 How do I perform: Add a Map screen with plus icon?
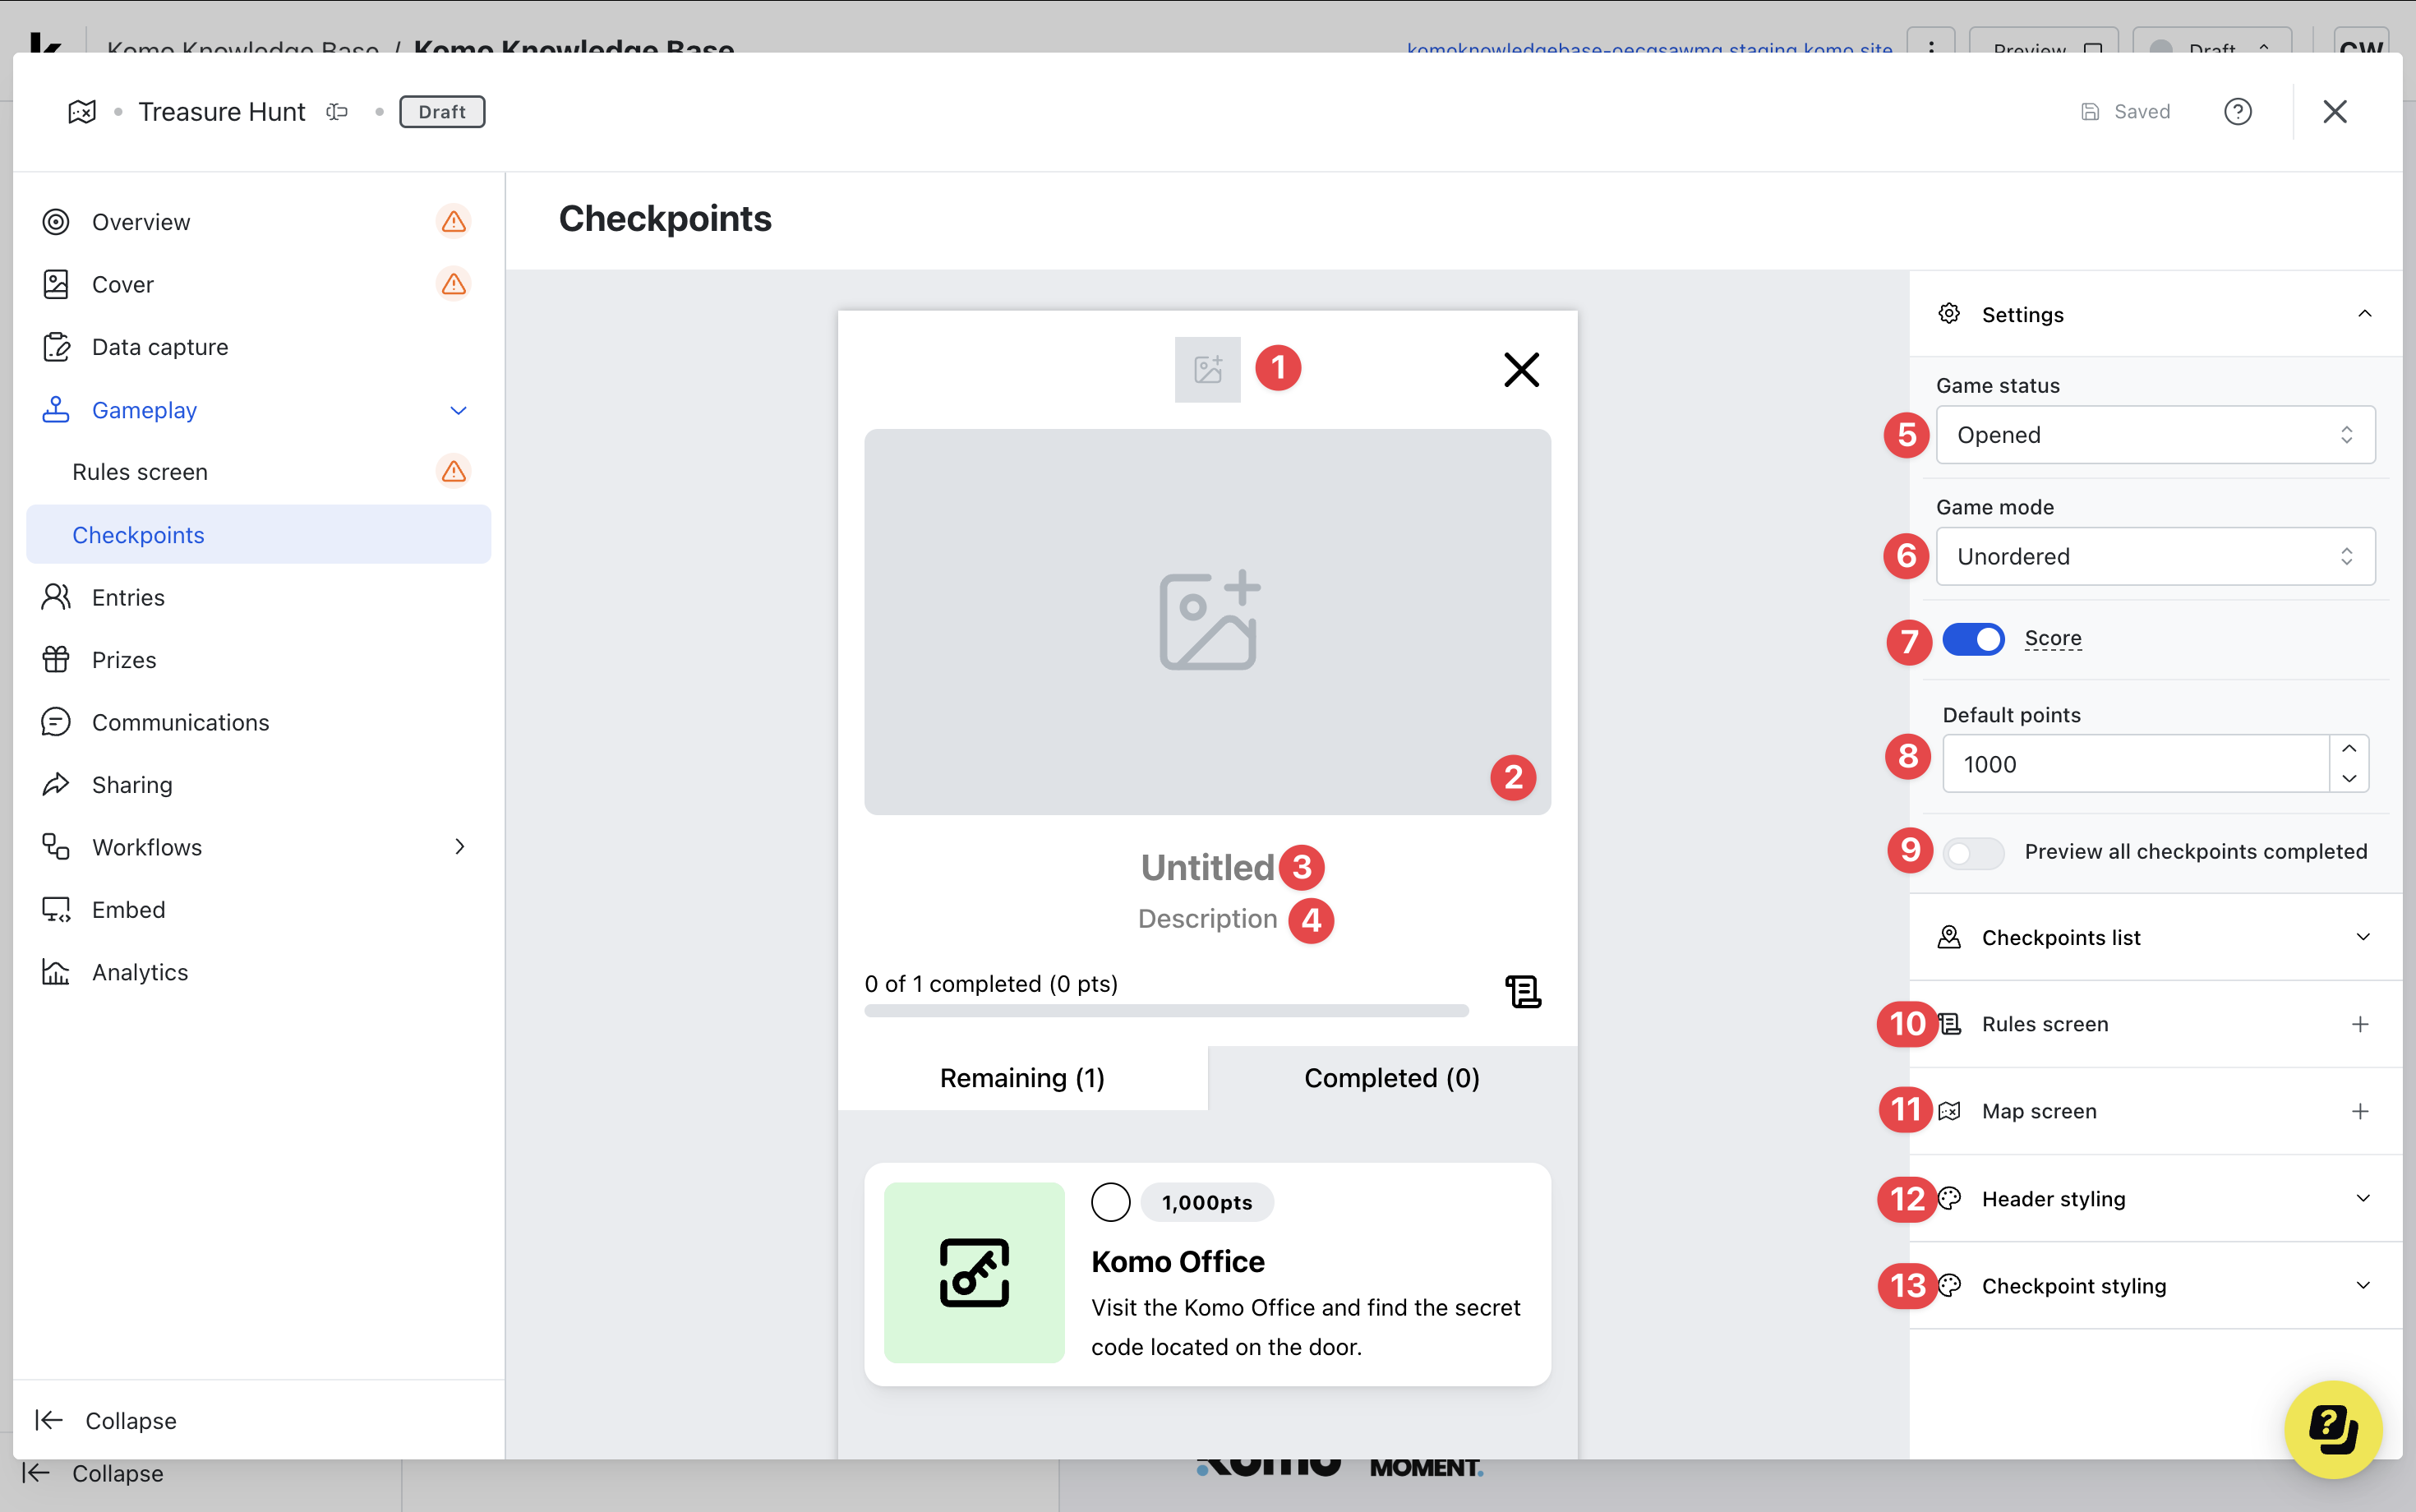[x=2360, y=1111]
